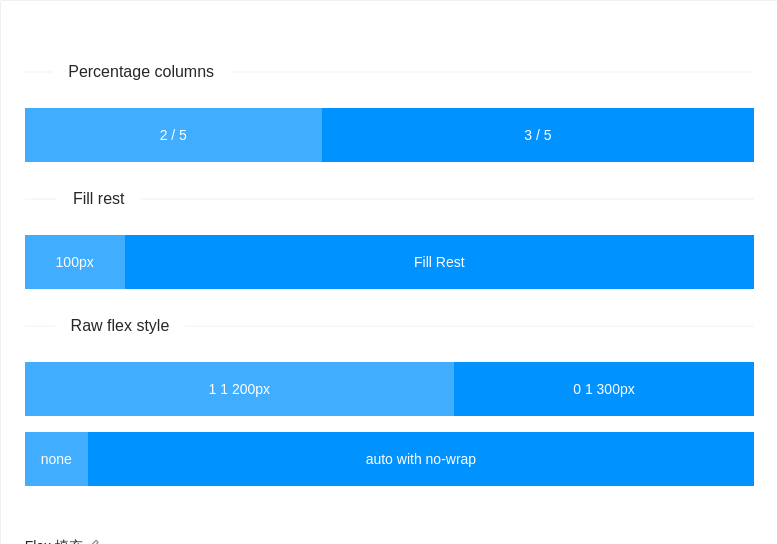The width and height of the screenshot is (777, 544).
Task: Click the "Fill rest" divider title
Action: click(99, 199)
